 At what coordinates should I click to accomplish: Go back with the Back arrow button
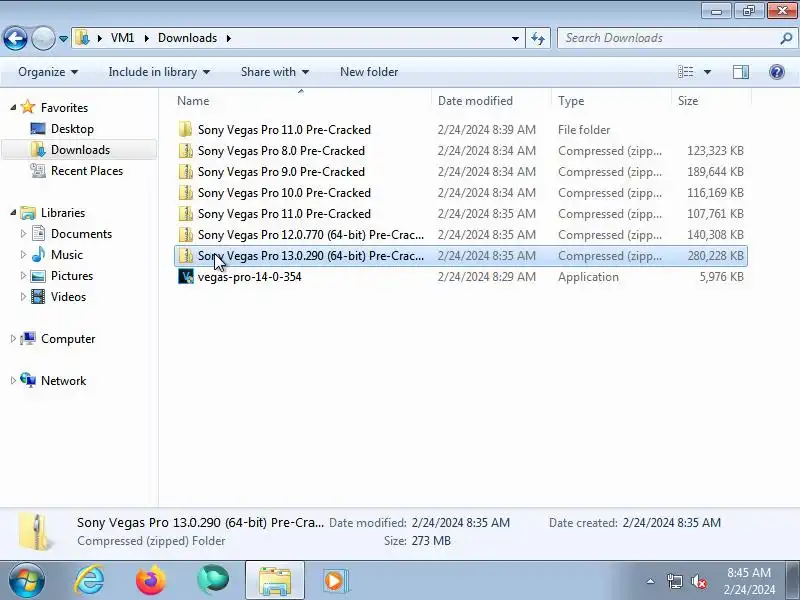click(x=15, y=38)
